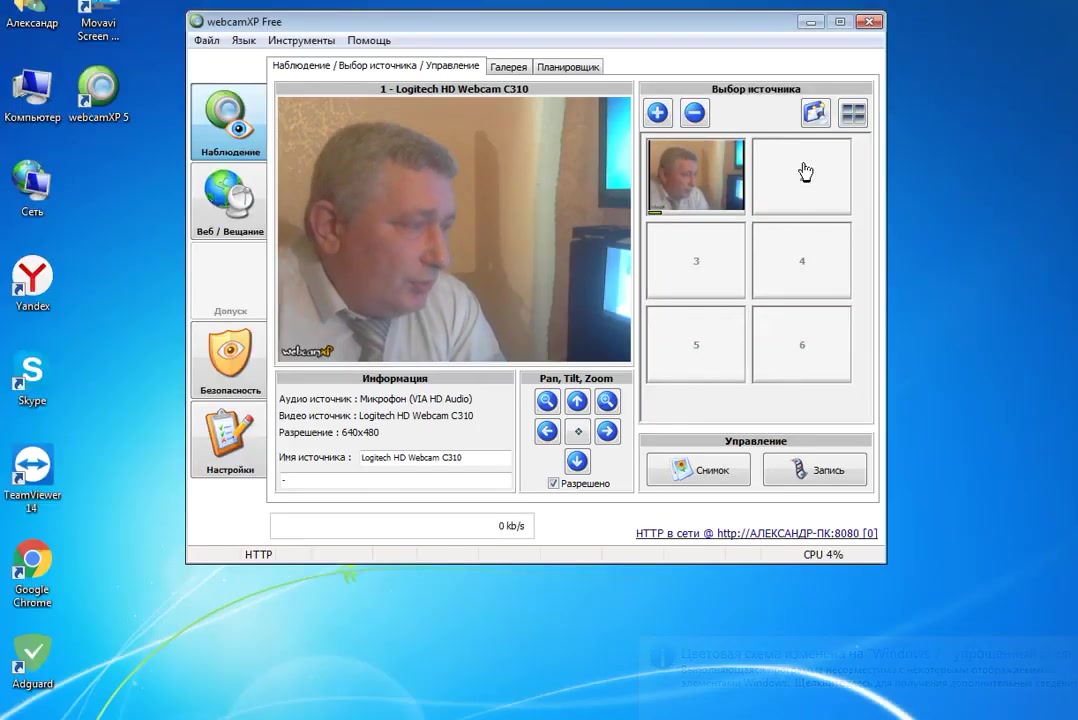Tilt camera up with up arrow
The width and height of the screenshot is (1078, 720).
tap(577, 401)
